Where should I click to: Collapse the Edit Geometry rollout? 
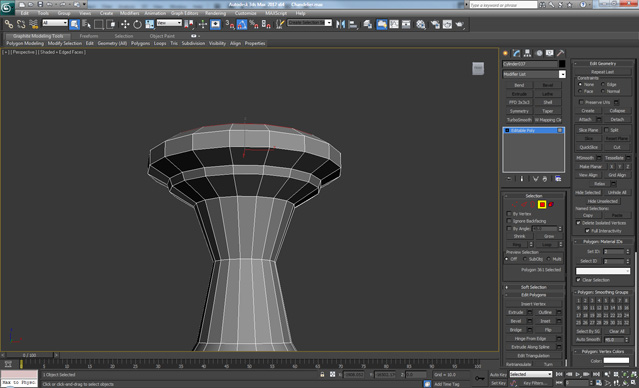[x=603, y=64]
